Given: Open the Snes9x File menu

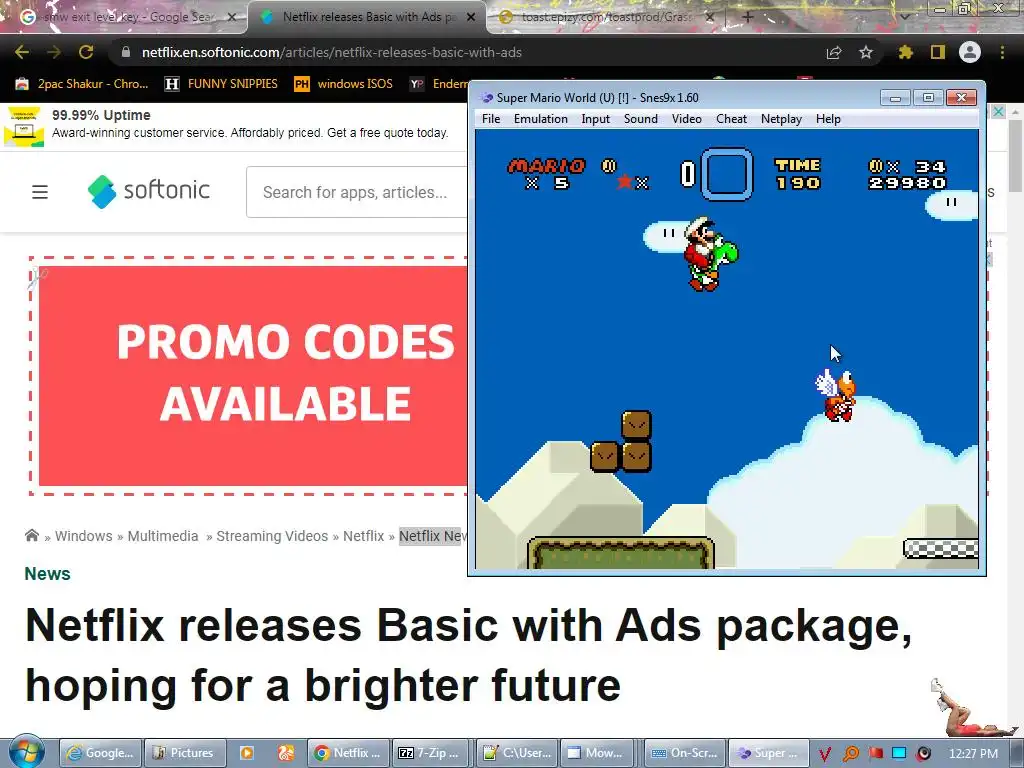Looking at the screenshot, I should click(490, 119).
